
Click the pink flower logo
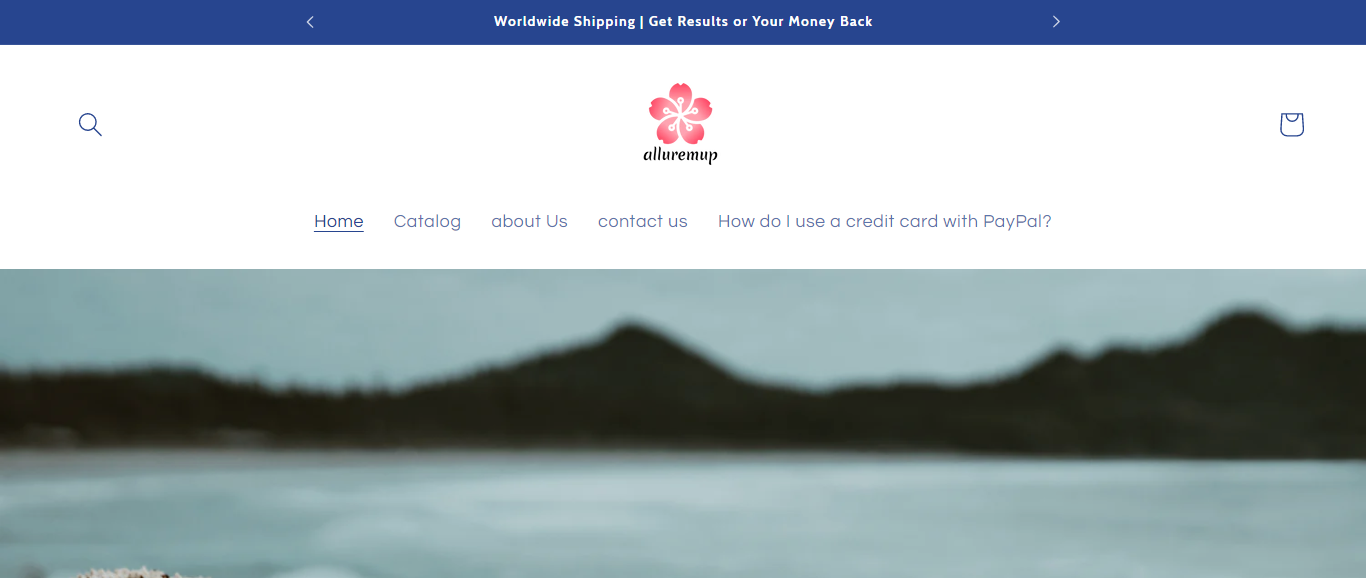(x=680, y=113)
